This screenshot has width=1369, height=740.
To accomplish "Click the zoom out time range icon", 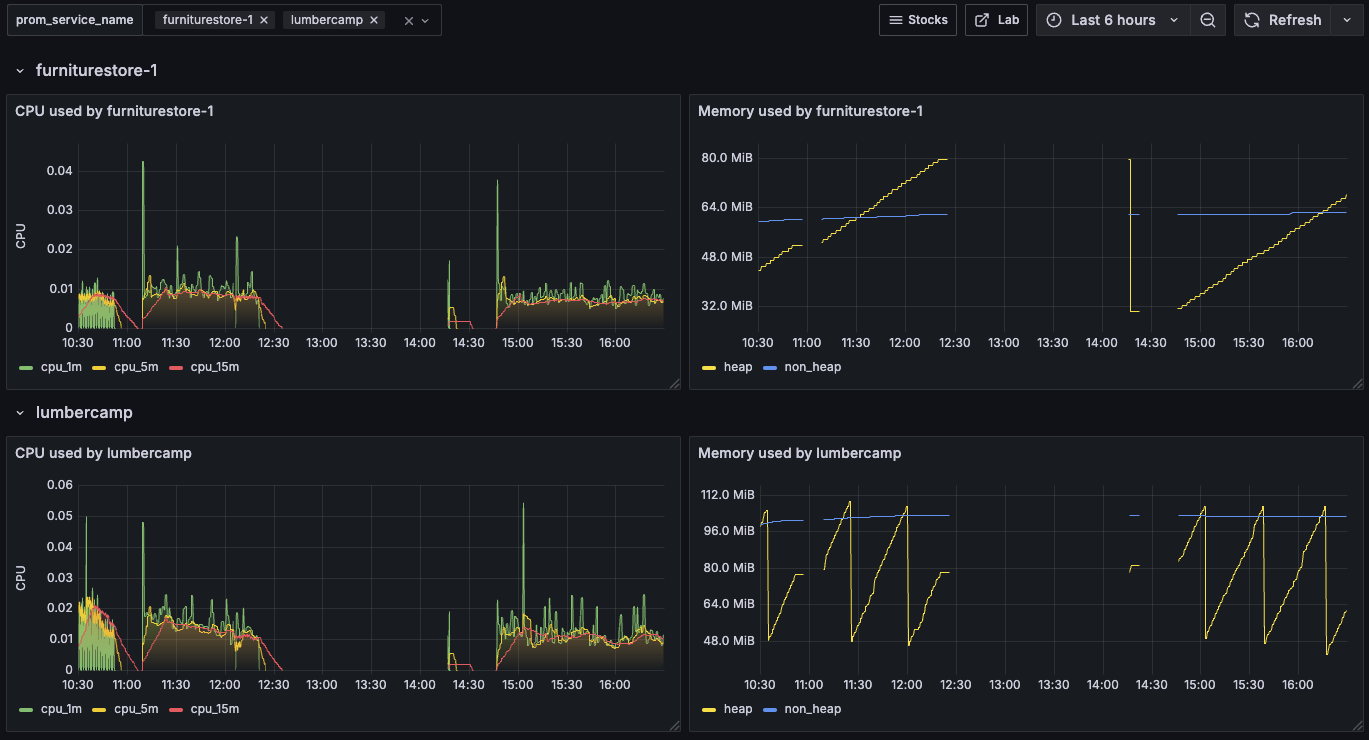I will pos(1208,20).
